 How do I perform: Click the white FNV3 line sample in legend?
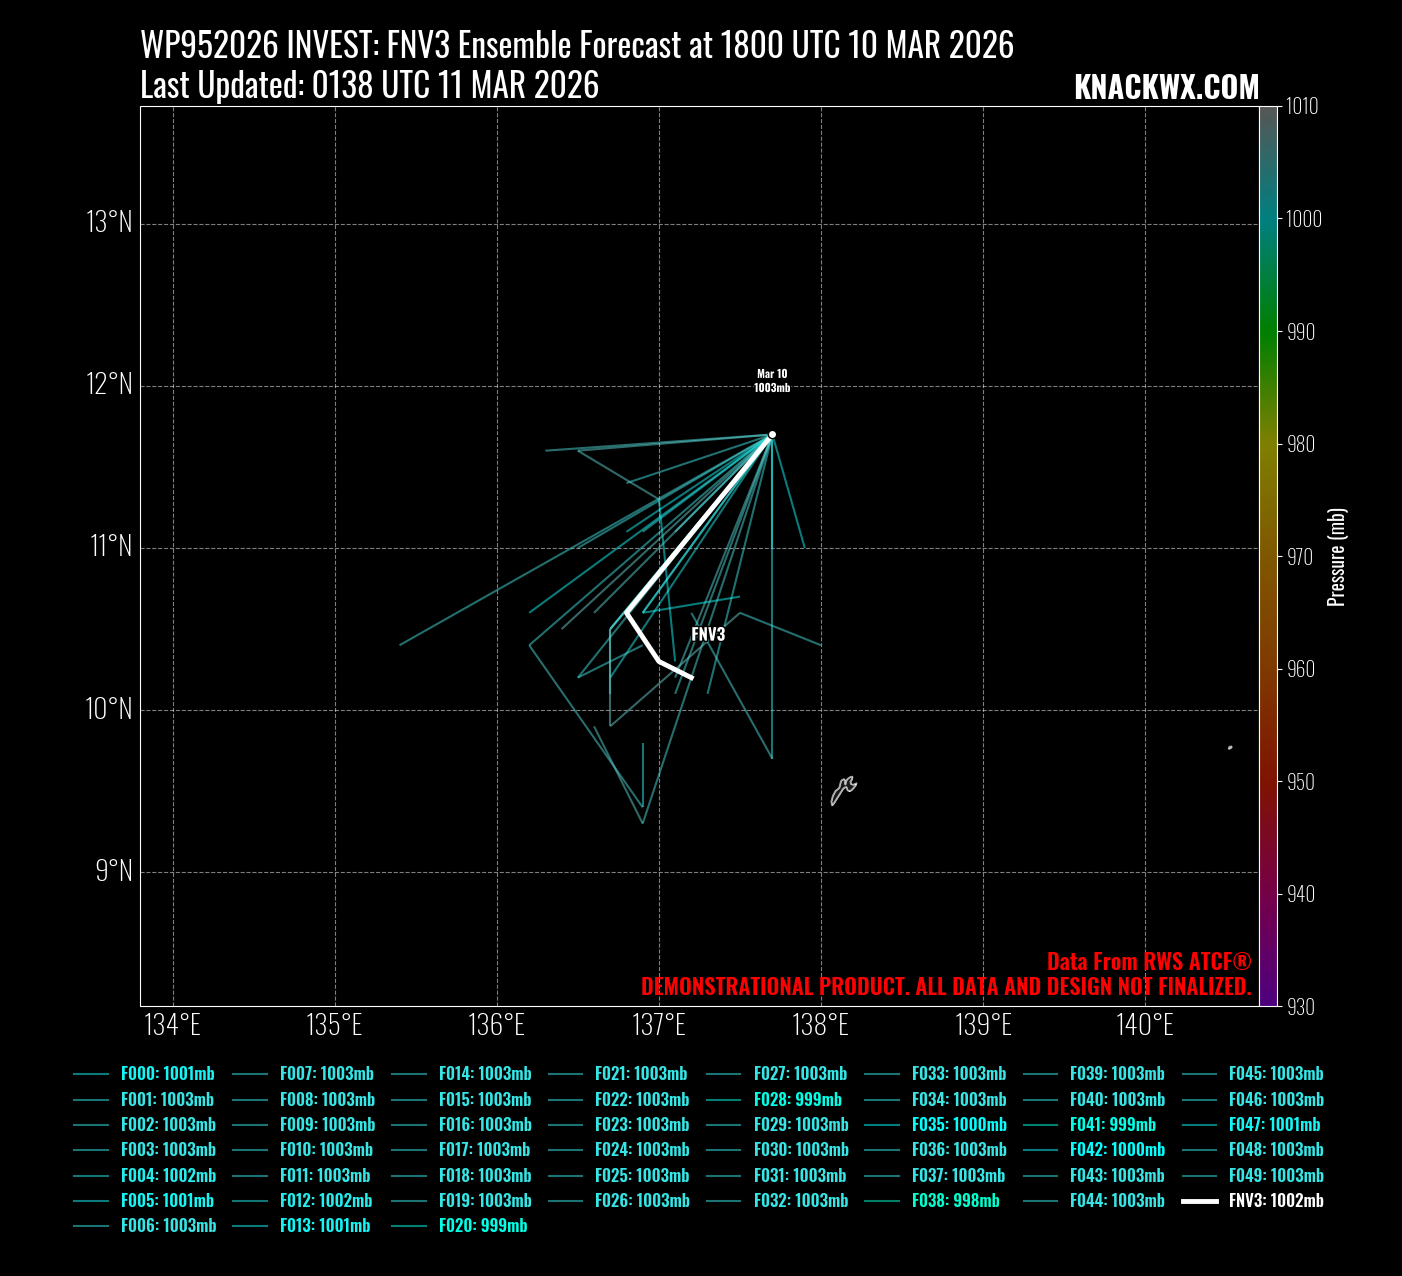(x=1199, y=1201)
